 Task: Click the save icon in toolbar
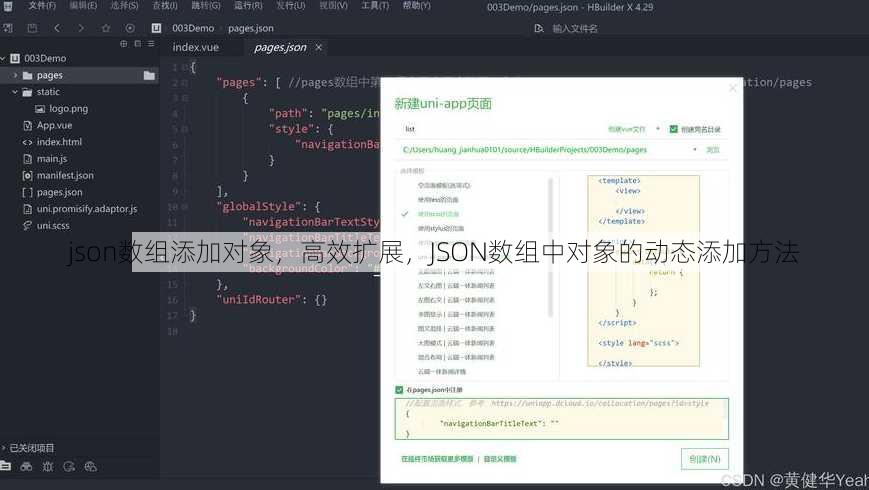coord(32,28)
